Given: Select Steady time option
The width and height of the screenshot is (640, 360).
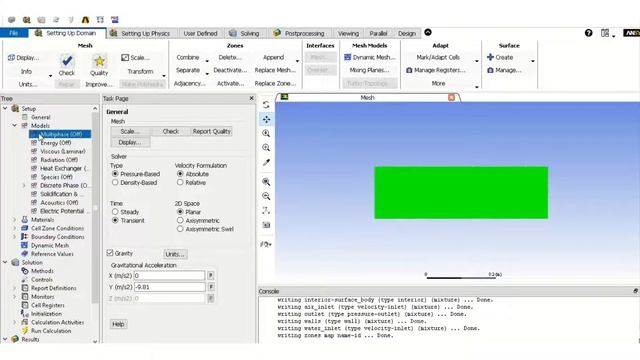Looking at the screenshot, I should pyautogui.click(x=115, y=212).
